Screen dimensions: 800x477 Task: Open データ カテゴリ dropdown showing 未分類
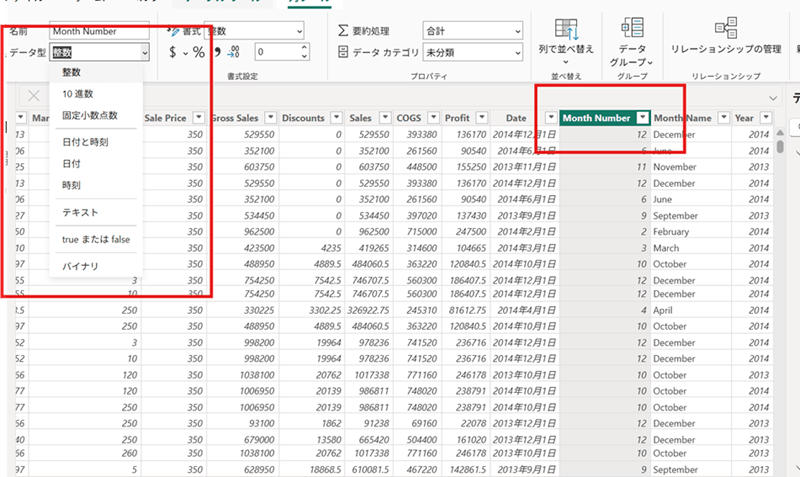click(x=471, y=52)
